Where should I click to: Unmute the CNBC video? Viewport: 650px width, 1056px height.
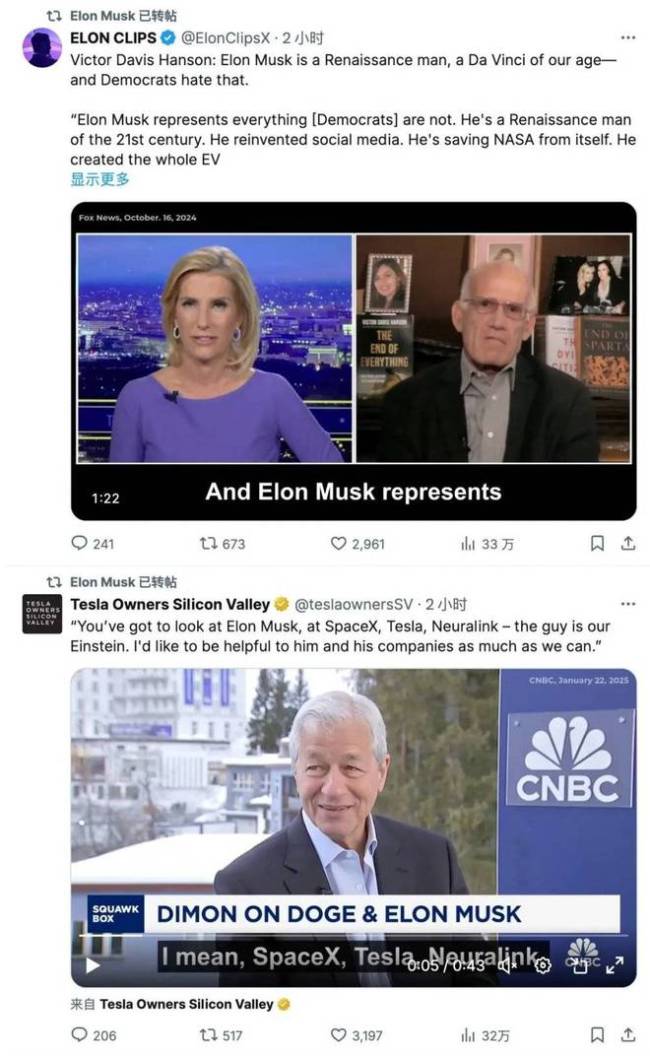[x=508, y=965]
